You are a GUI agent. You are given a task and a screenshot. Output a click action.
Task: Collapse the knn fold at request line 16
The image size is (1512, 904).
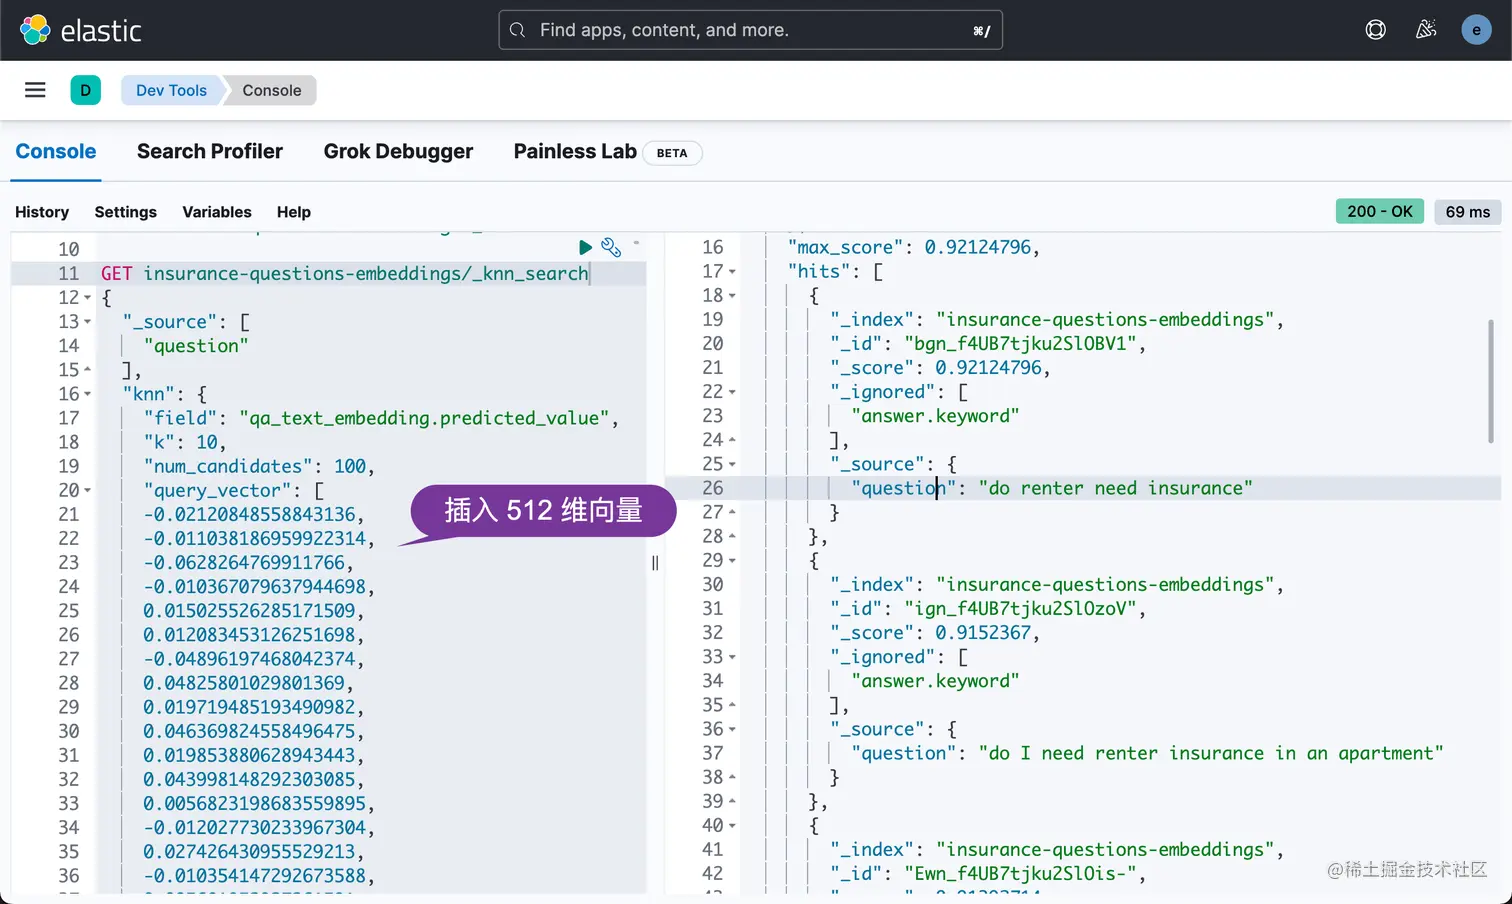click(87, 394)
